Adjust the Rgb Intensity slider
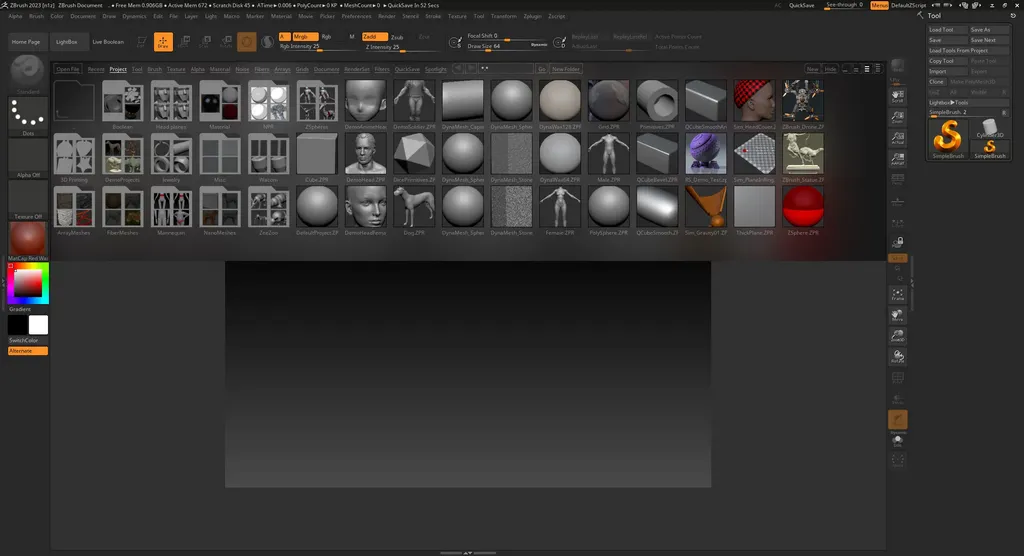1024x556 pixels. [319, 47]
